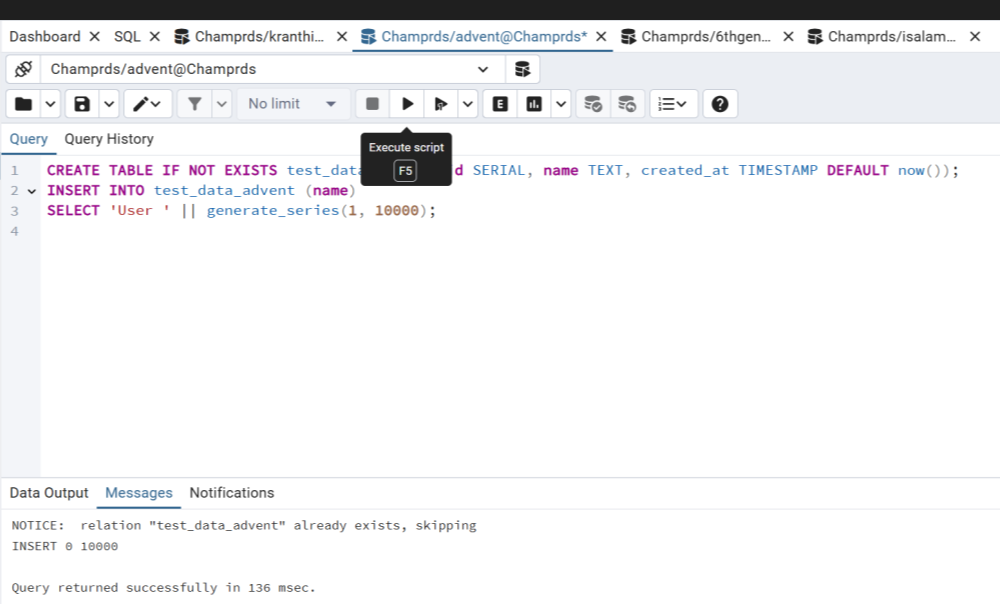Open the Champrds/advent@Champrds connection dropdown

pyautogui.click(x=273, y=69)
